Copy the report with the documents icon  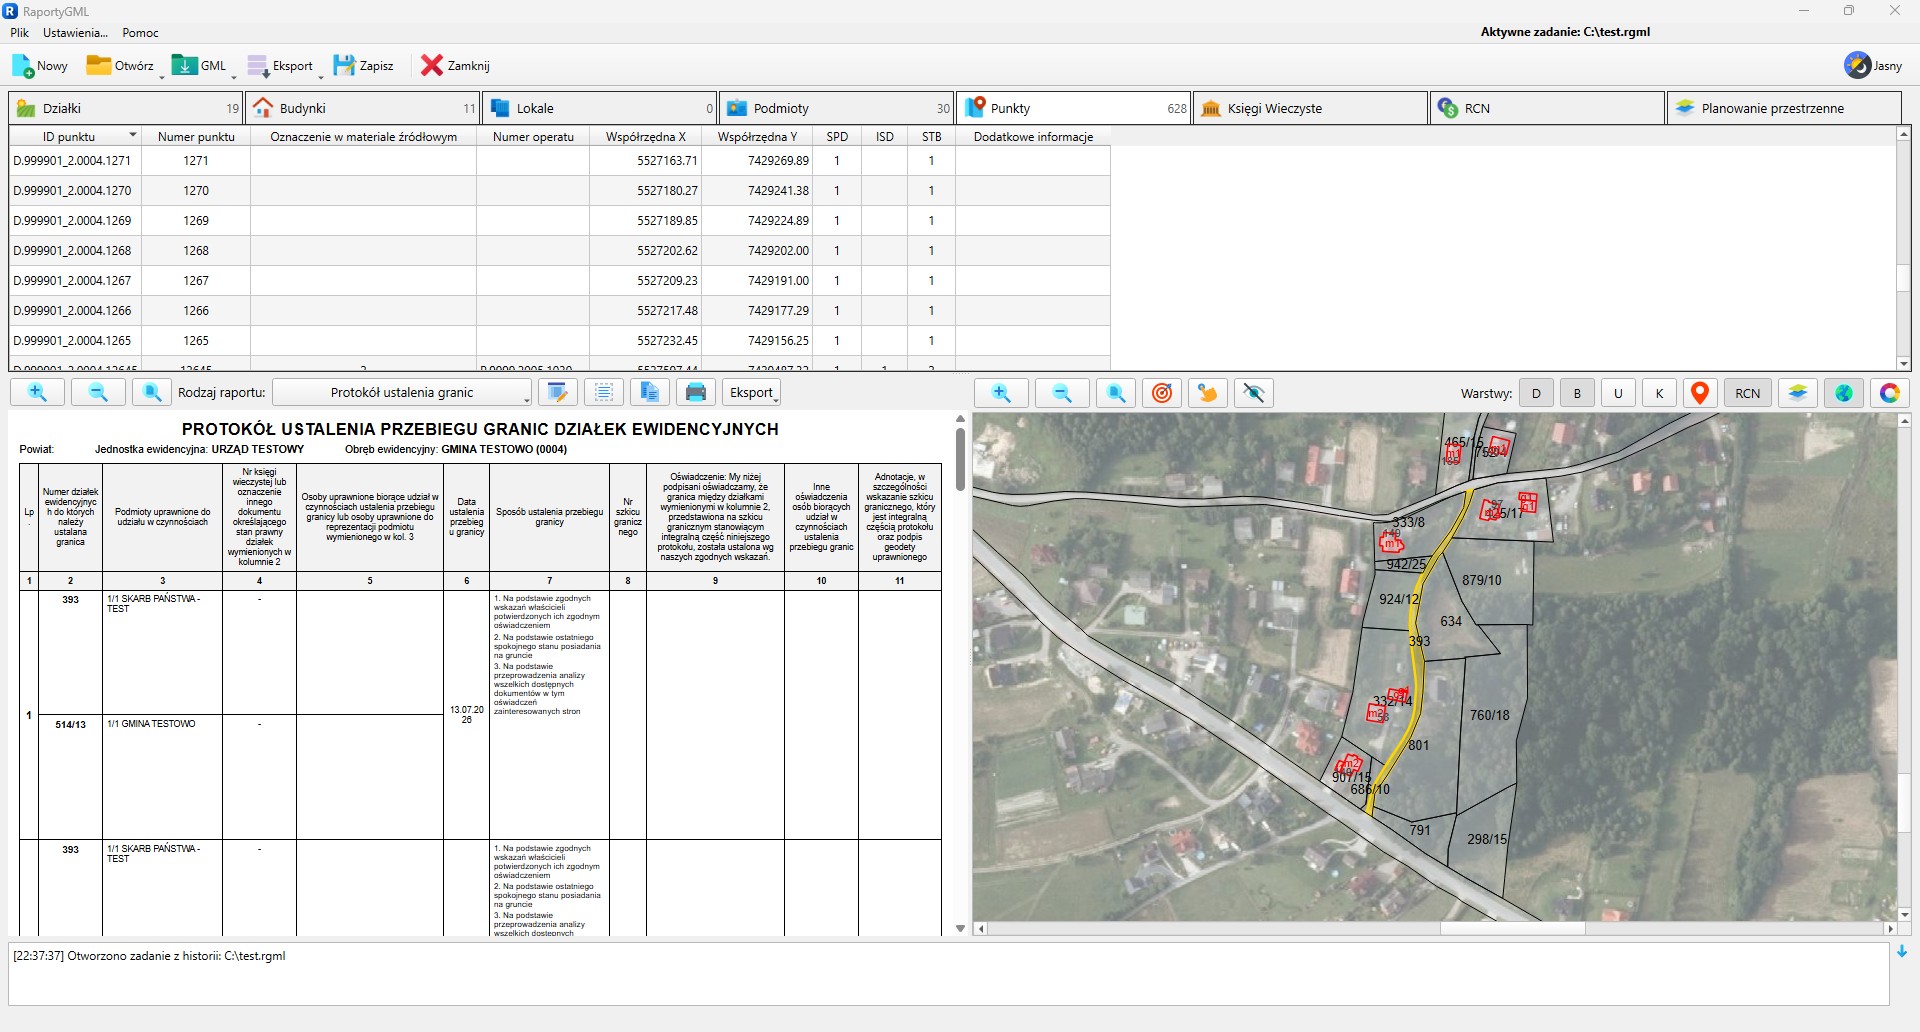(650, 393)
